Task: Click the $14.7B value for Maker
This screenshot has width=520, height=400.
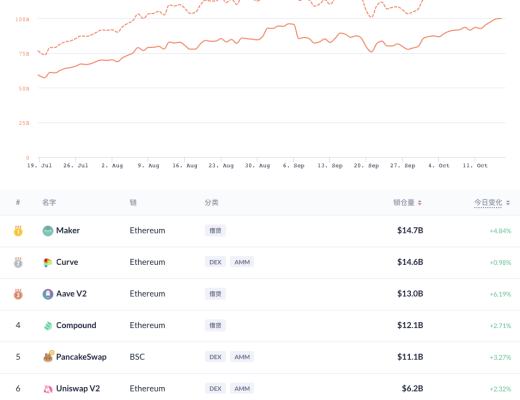Action: (410, 230)
